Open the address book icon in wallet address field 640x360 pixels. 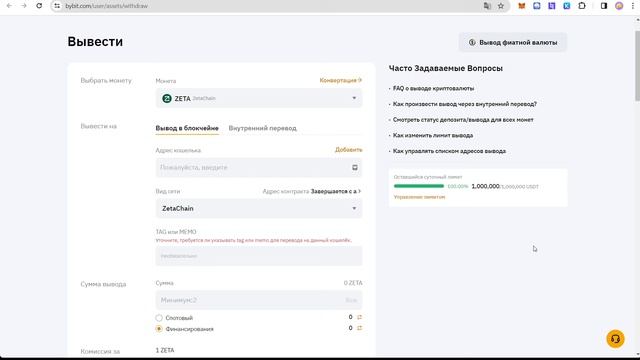tap(355, 167)
